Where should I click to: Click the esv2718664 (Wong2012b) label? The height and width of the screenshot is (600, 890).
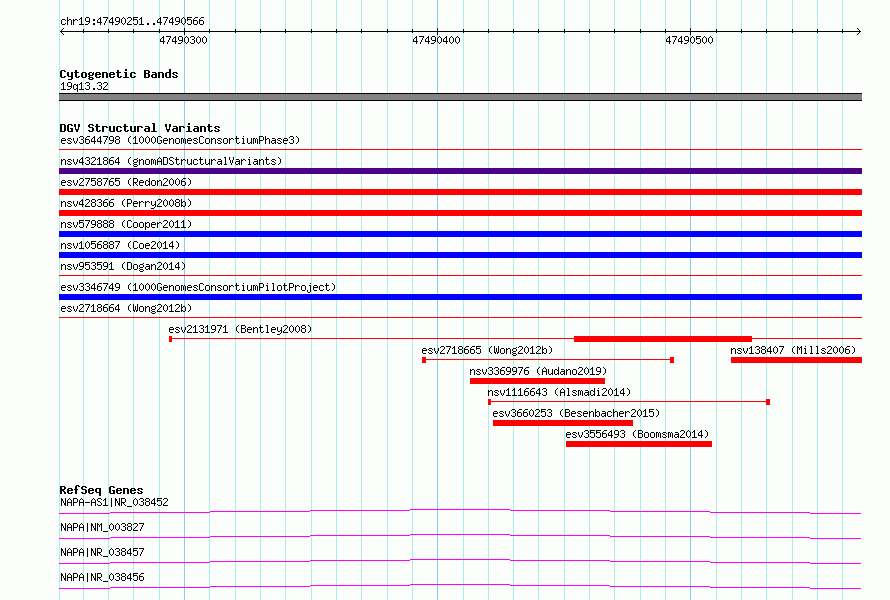click(x=126, y=308)
